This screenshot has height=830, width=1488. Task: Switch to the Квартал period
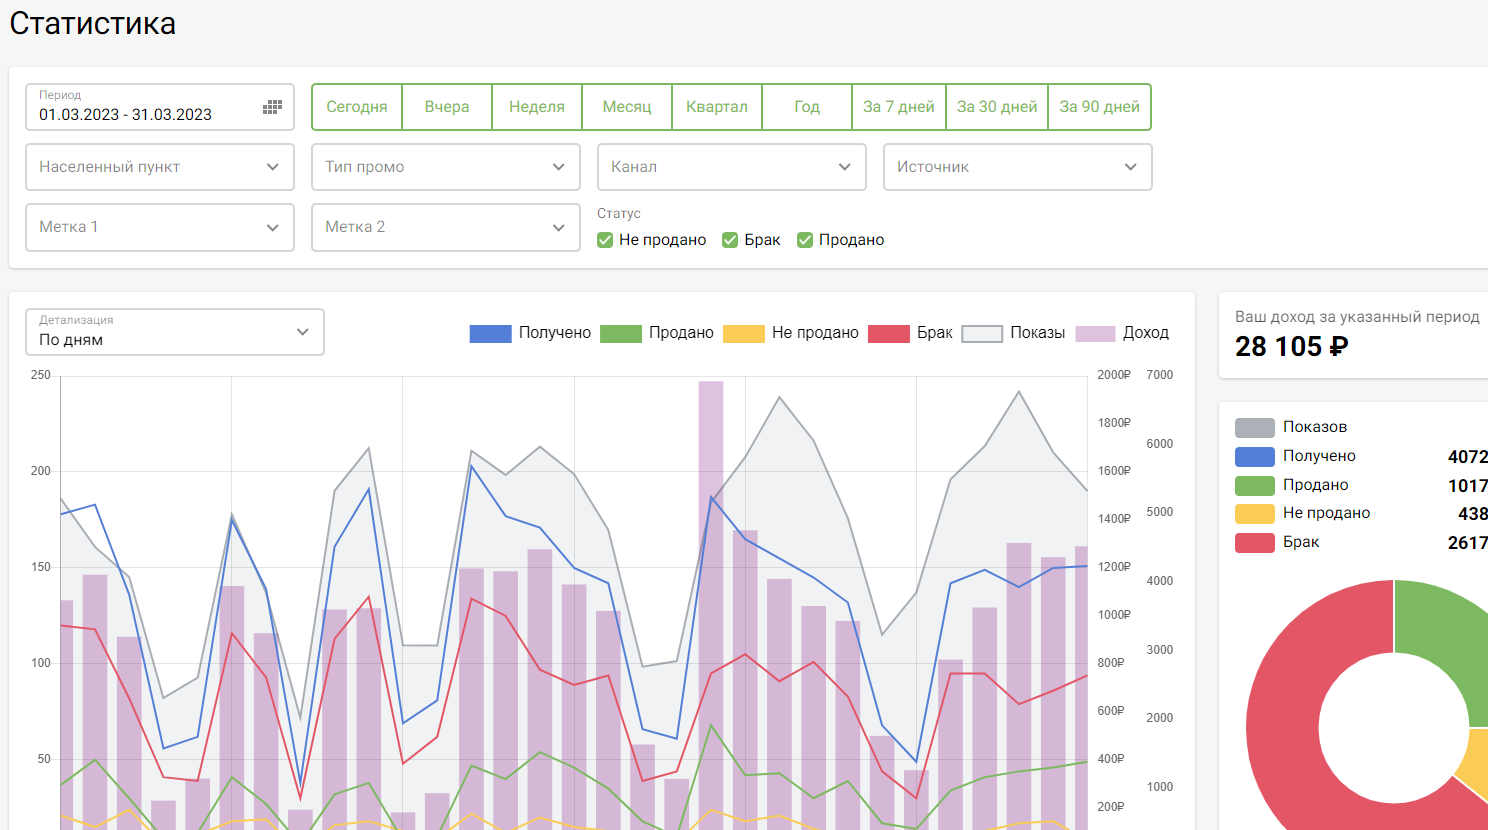point(717,107)
